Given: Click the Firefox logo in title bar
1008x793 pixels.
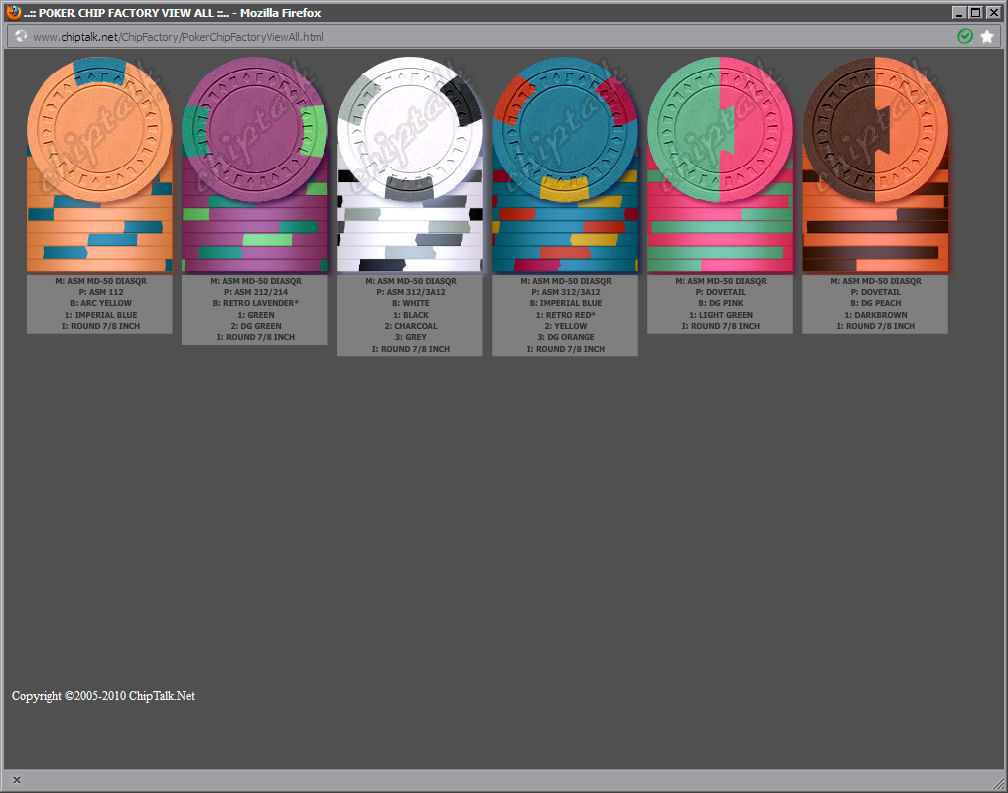Looking at the screenshot, I should 13,12.
